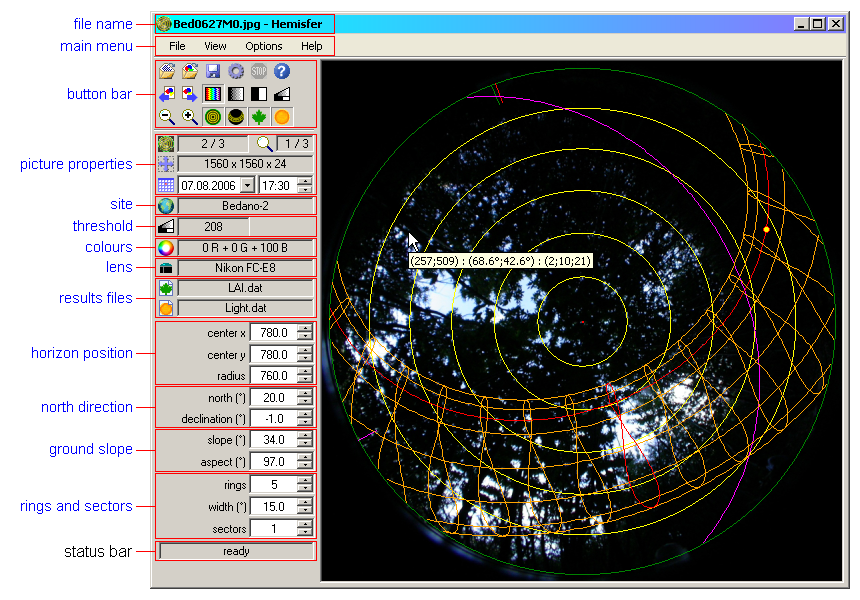The image size is (860, 600).
Task: Click the spinner beside the rings value
Action: [305, 485]
